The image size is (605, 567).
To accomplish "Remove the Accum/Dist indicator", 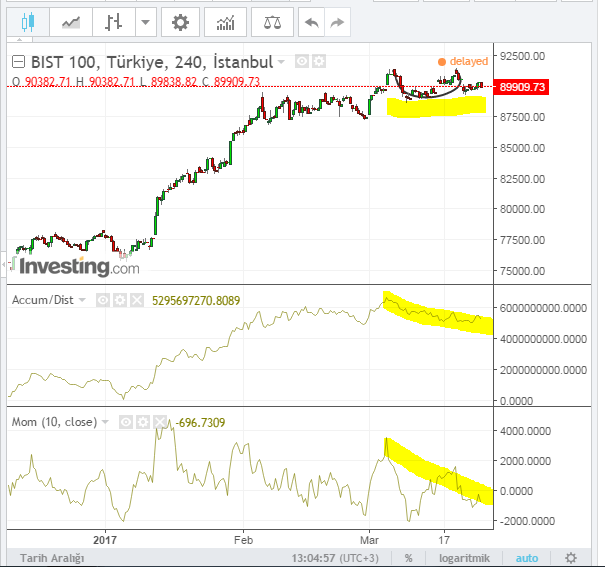I will pyautogui.click(x=137, y=300).
